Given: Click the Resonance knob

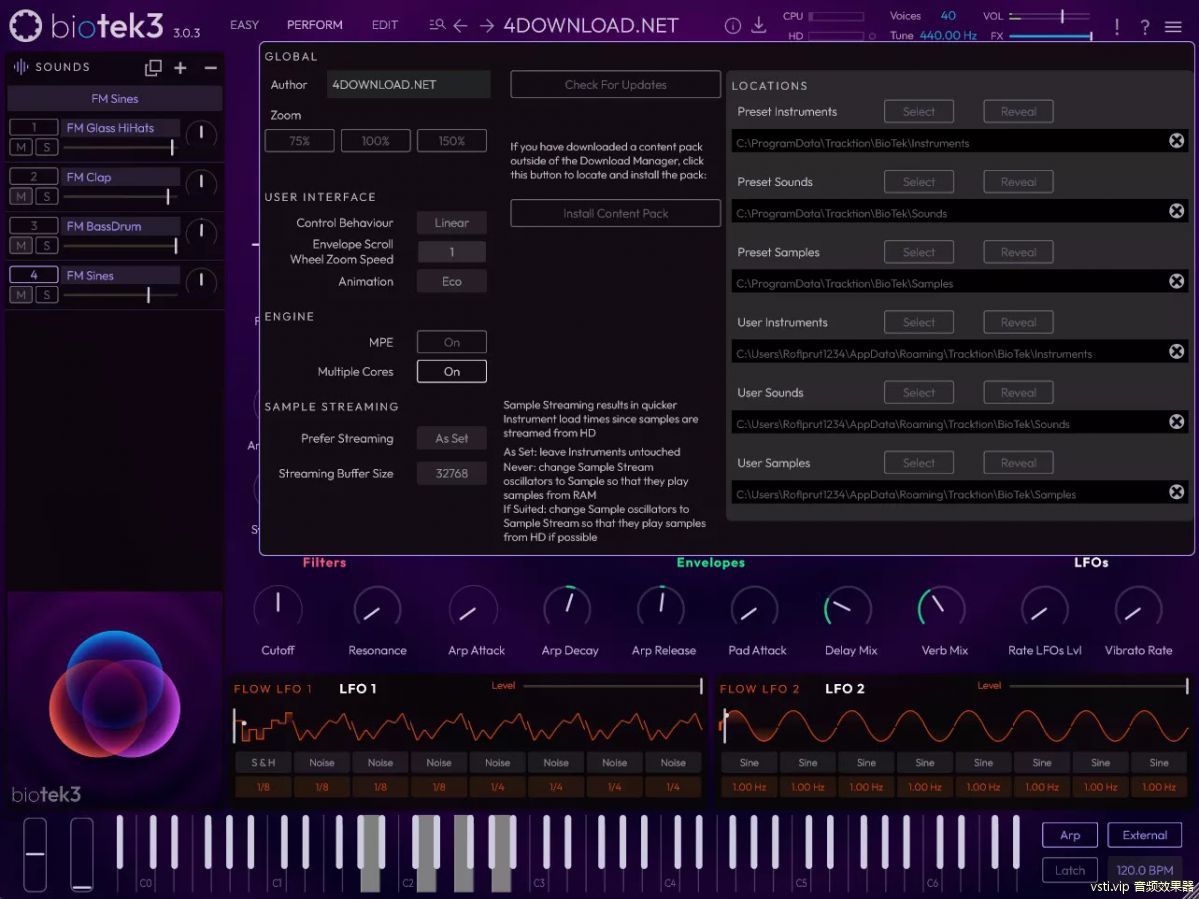Looking at the screenshot, I should pos(377,609).
